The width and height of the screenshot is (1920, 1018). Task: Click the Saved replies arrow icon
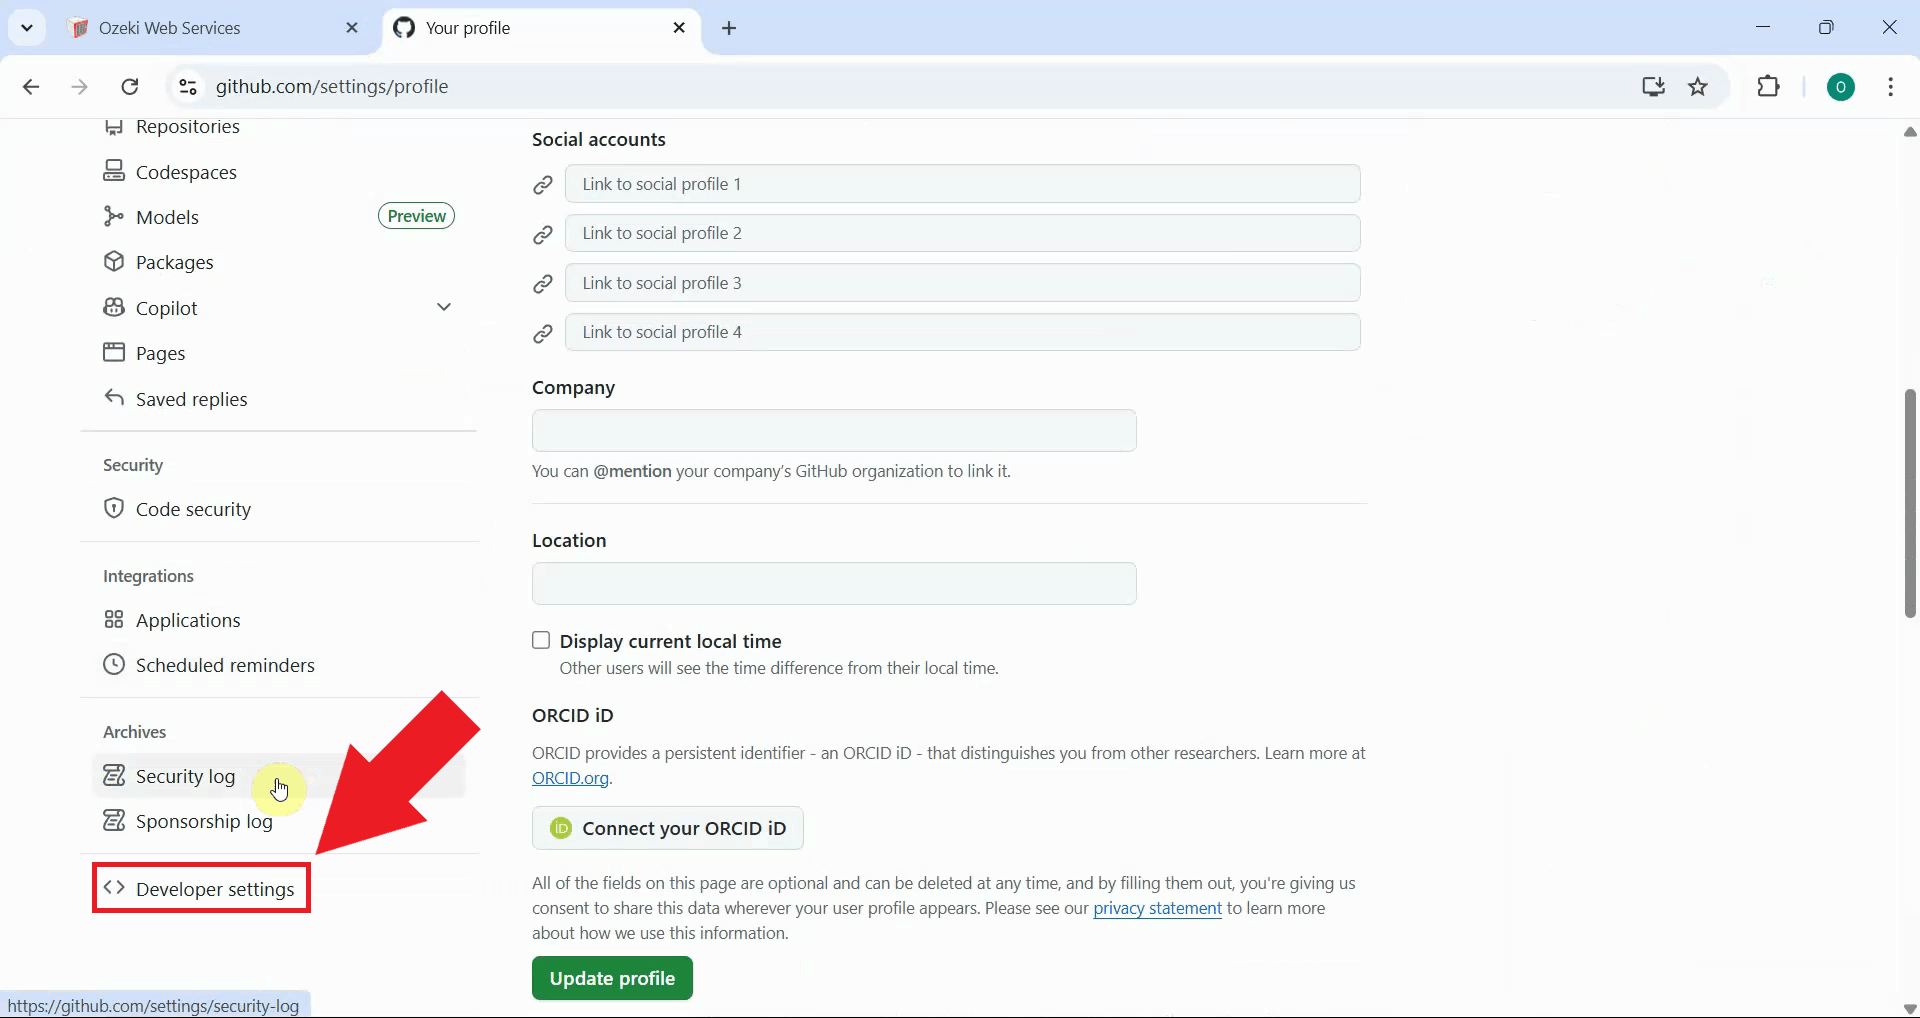tap(114, 398)
